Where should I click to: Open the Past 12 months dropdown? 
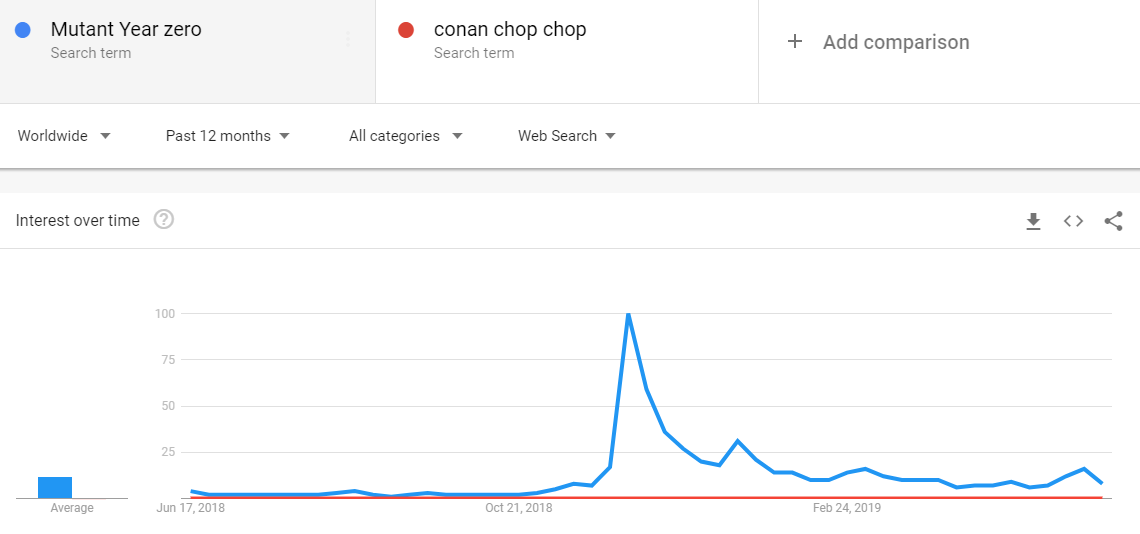pos(228,136)
